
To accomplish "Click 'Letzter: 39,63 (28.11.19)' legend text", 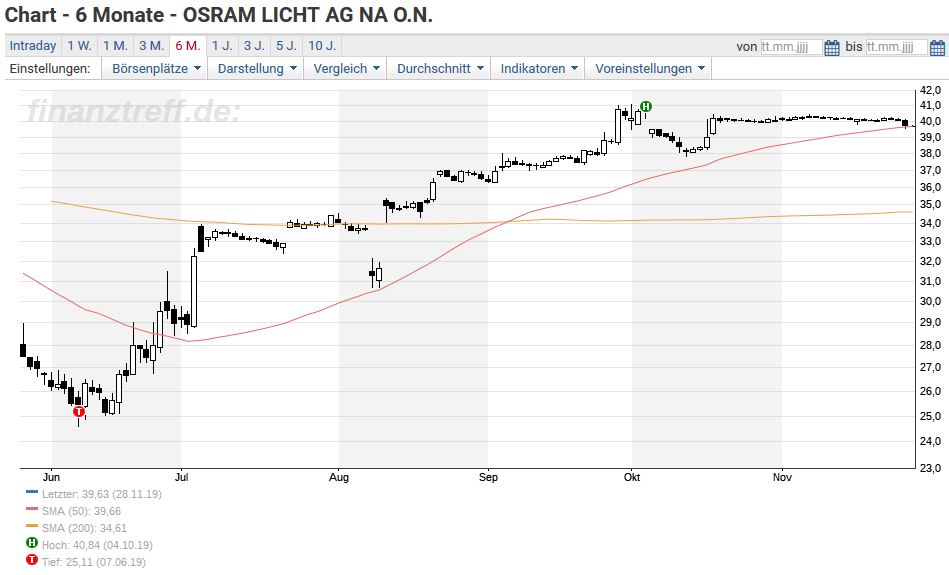I will pyautogui.click(x=102, y=494).
